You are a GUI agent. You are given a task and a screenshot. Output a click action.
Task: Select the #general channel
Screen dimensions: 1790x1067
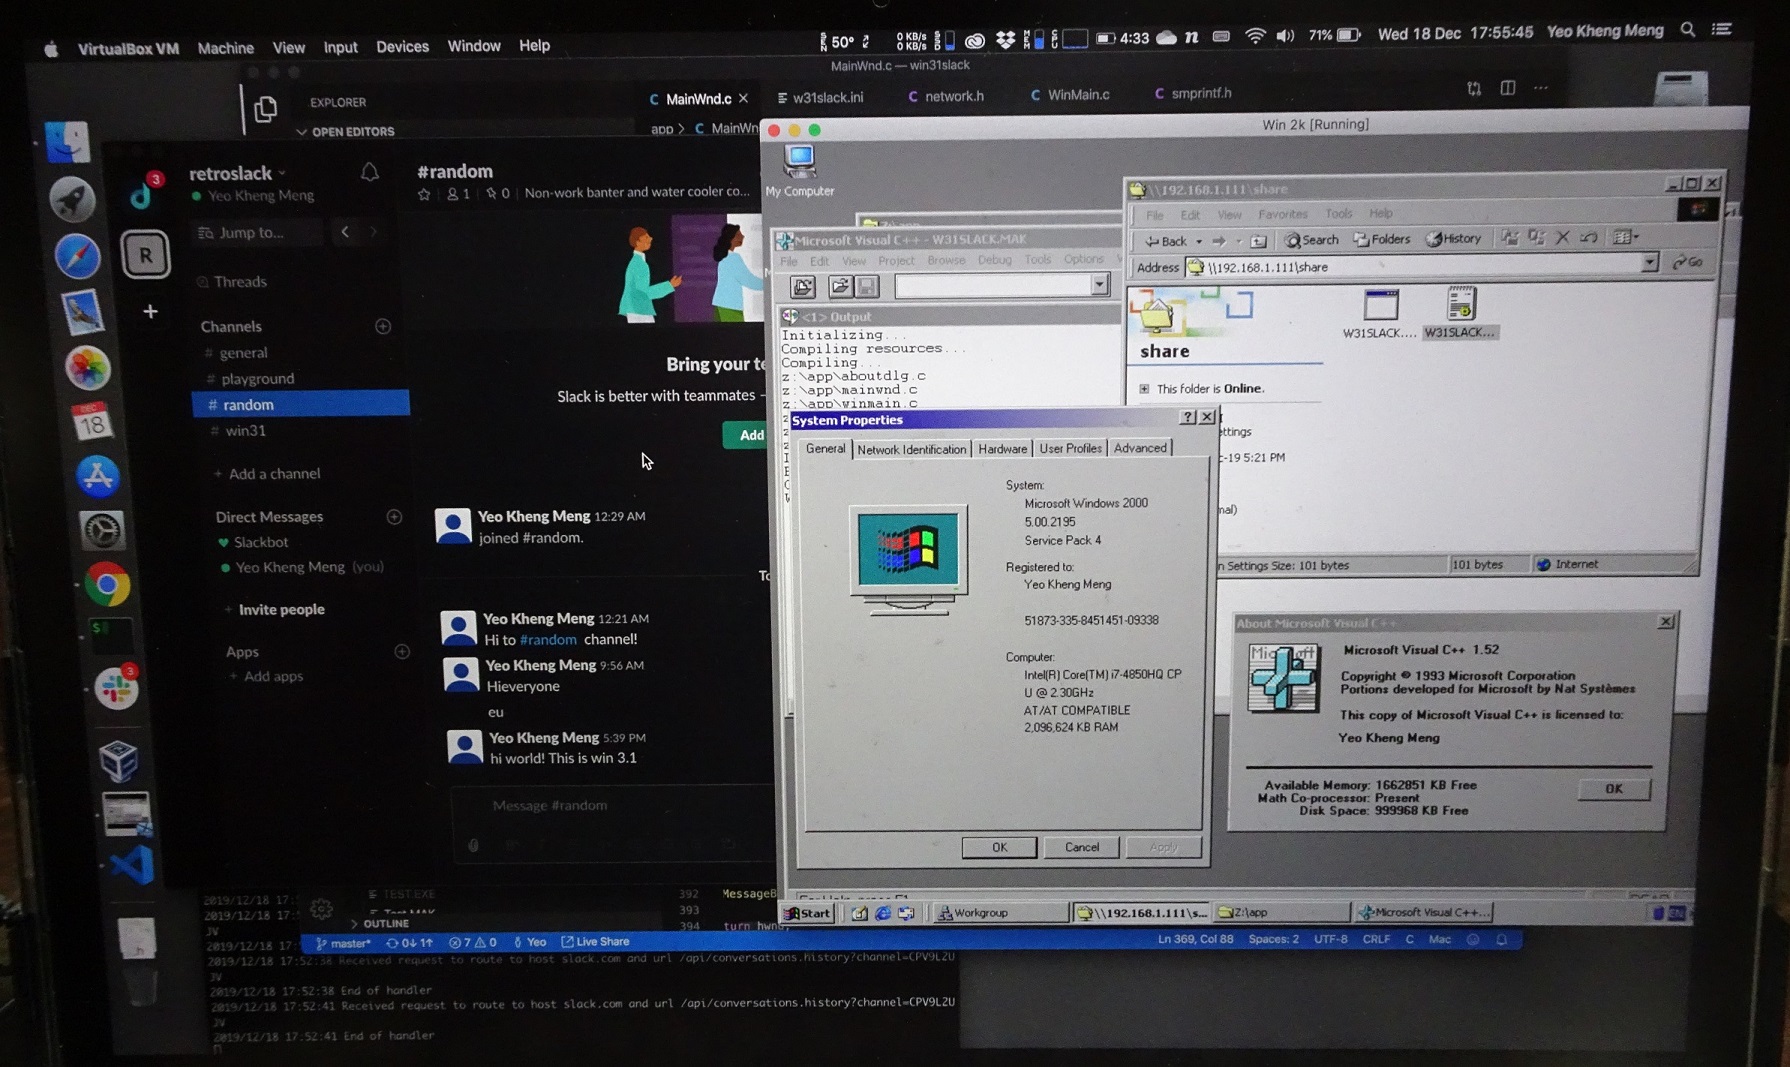[x=243, y=353]
